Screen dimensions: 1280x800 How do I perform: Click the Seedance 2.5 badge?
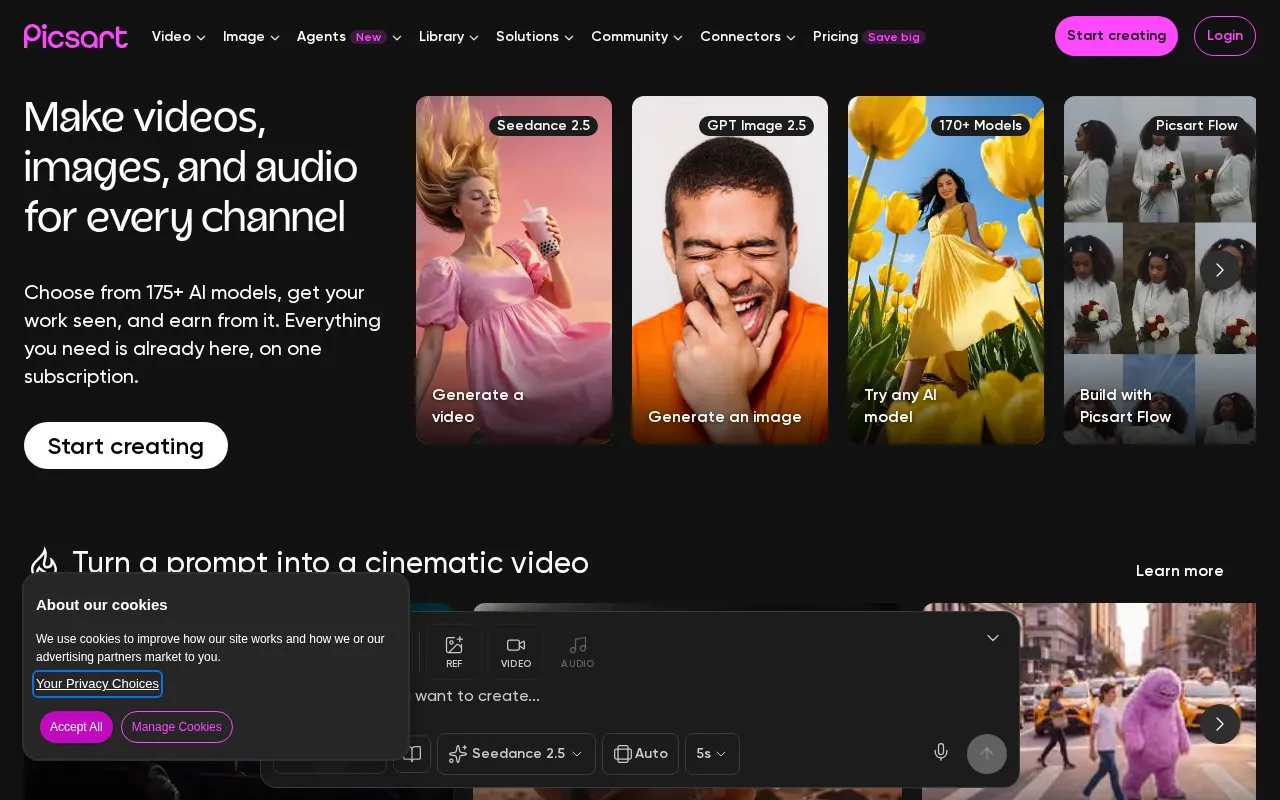(x=544, y=125)
